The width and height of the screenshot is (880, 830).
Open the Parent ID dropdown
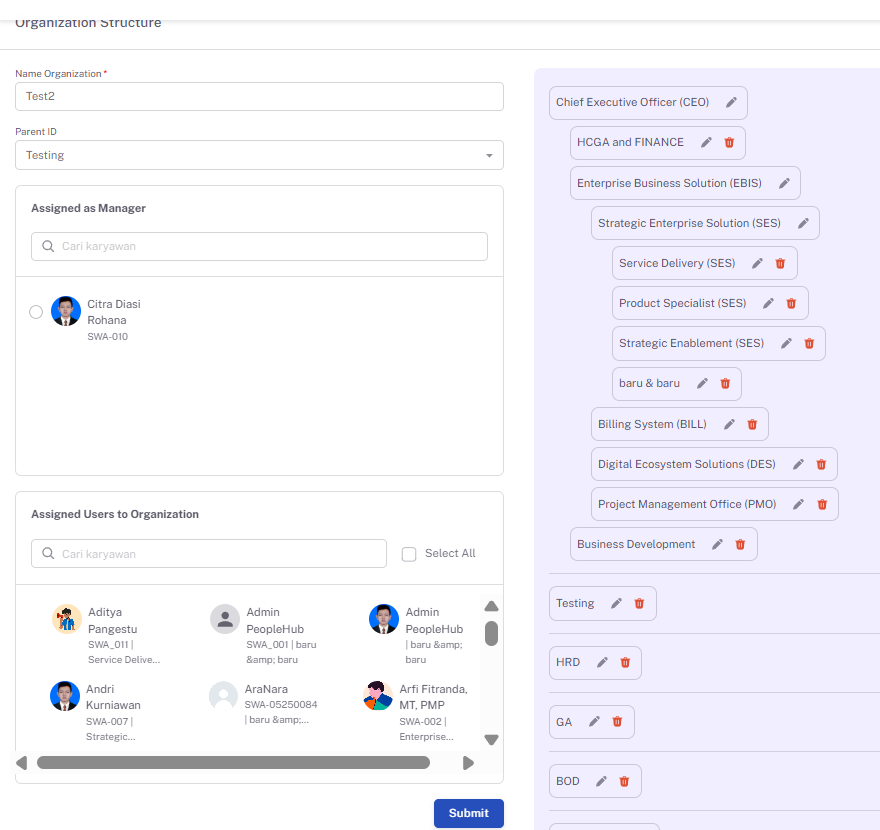coord(259,155)
